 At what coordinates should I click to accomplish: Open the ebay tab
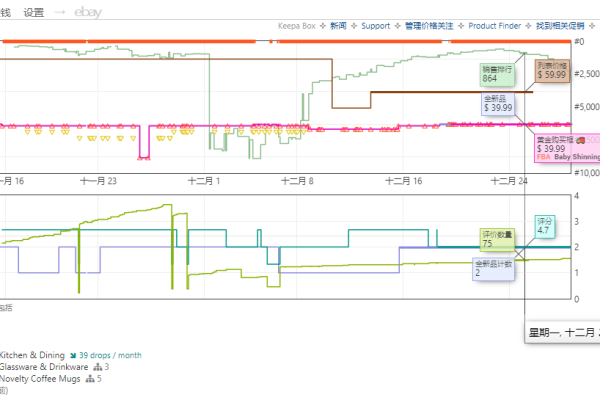click(x=88, y=12)
